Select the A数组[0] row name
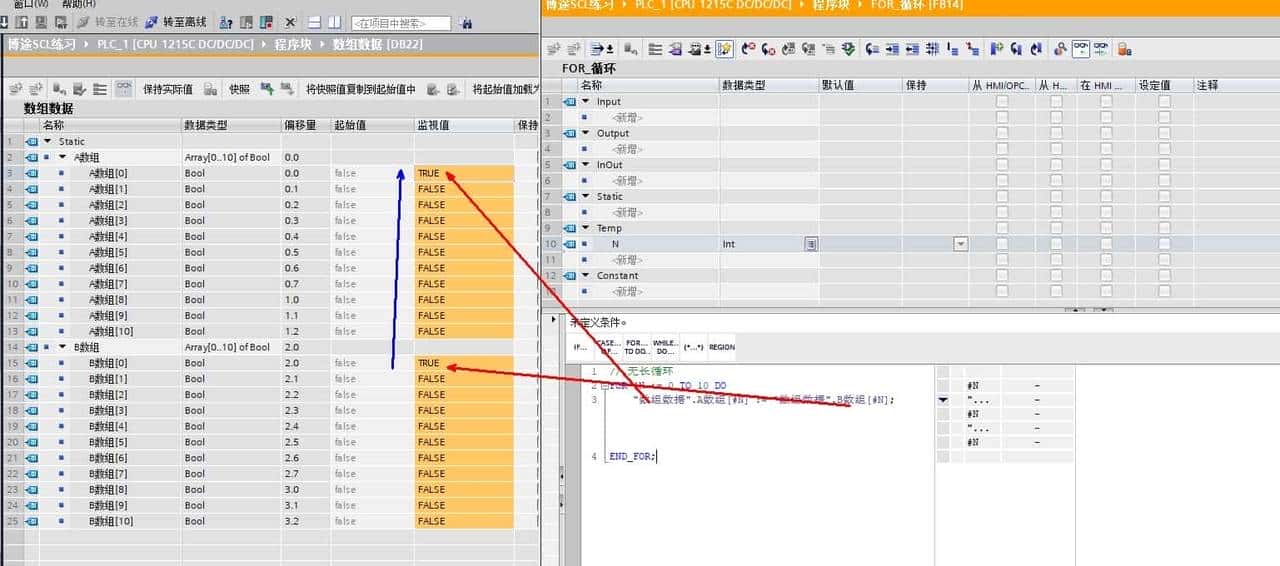1280x566 pixels. (x=108, y=174)
